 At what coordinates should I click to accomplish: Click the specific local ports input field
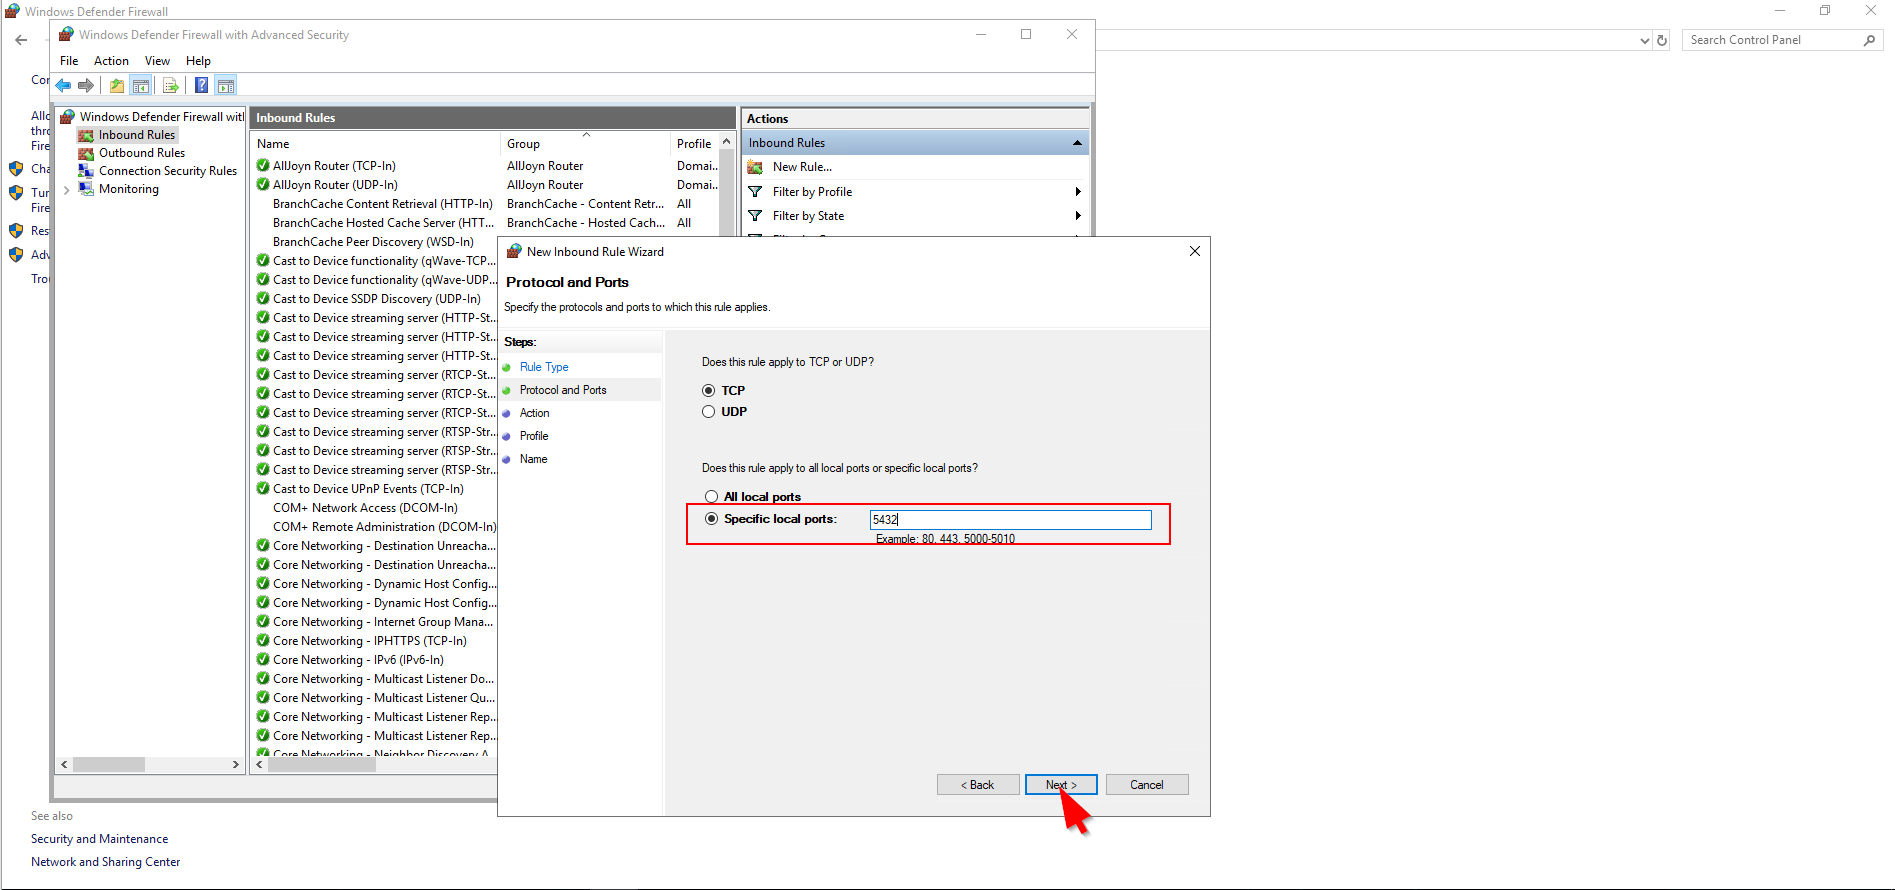[1010, 520]
